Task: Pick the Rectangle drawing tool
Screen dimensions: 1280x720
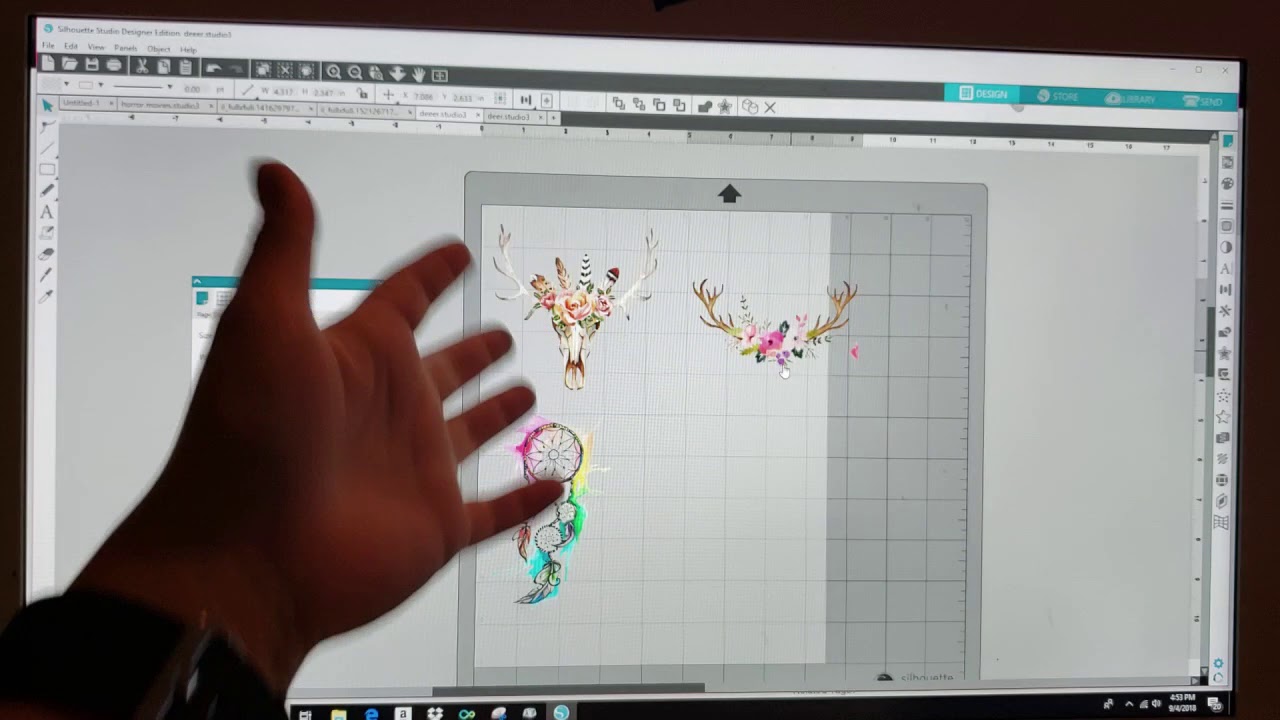Action: tap(47, 169)
